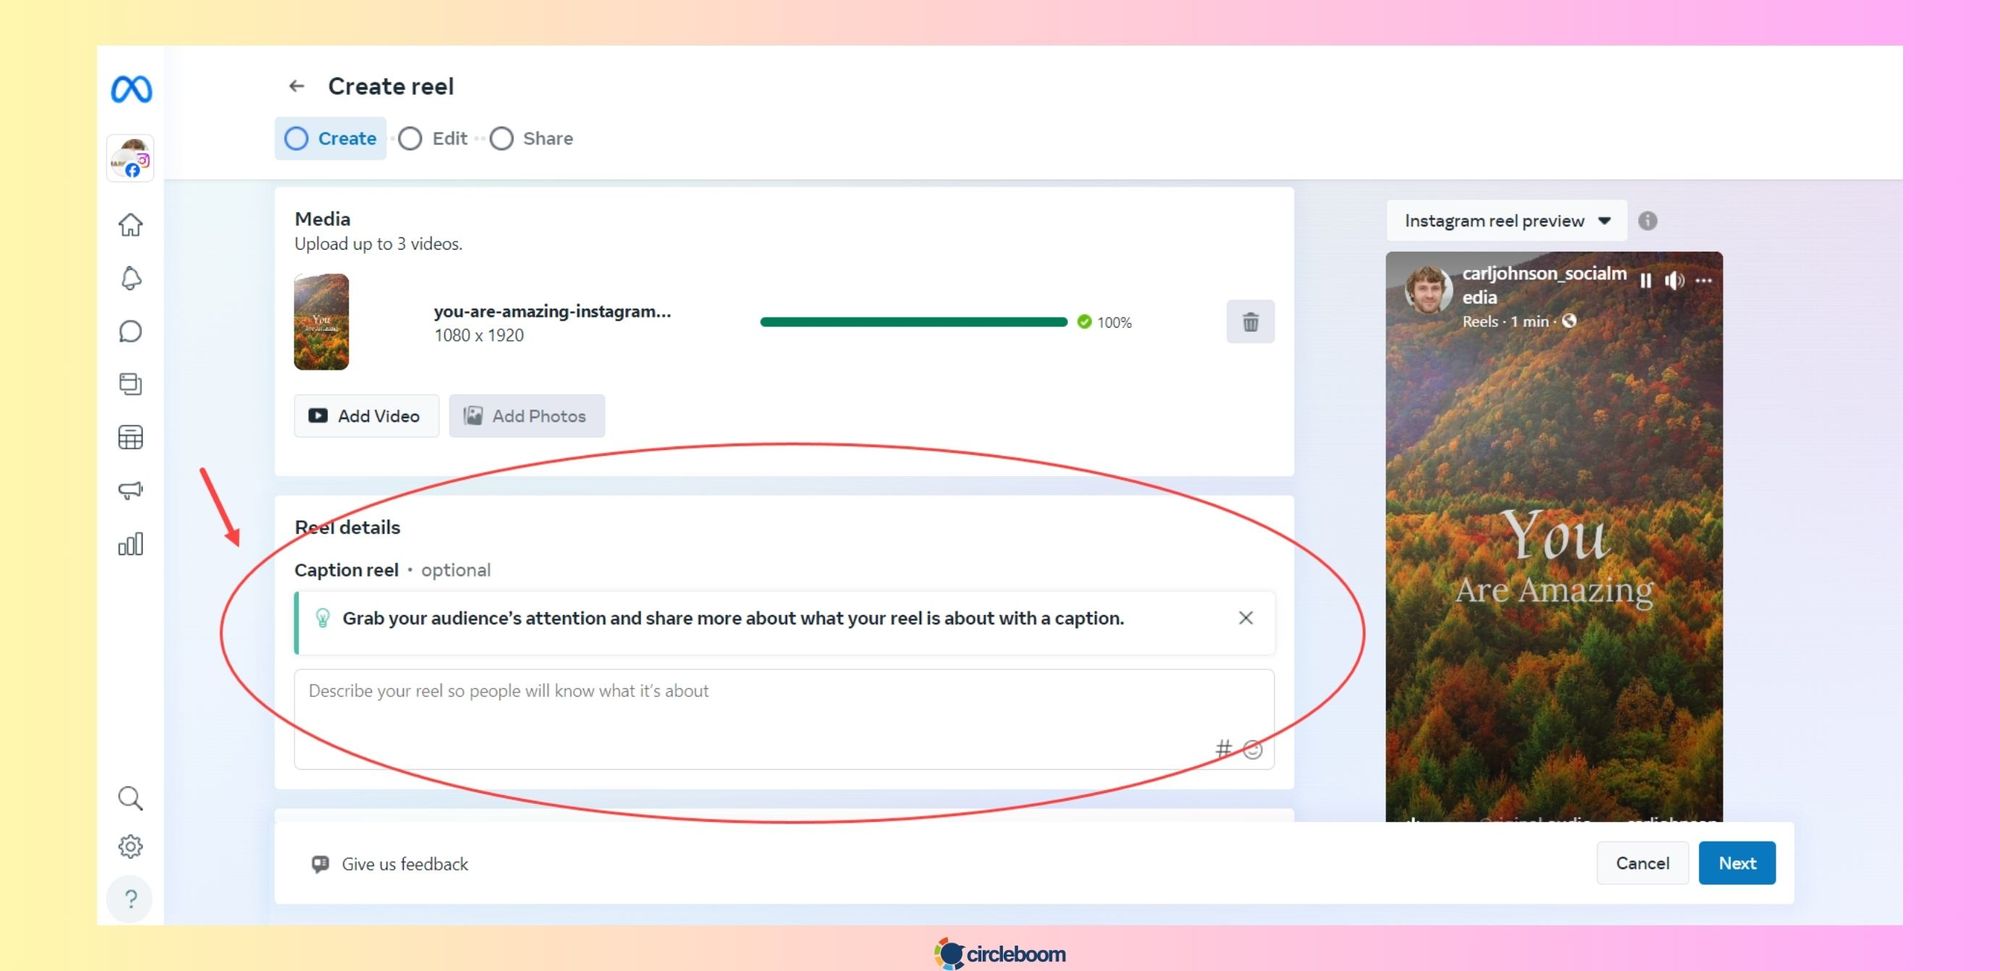This screenshot has width=2000, height=971.
Task: Delete uploaded video with trash icon
Action: point(1250,322)
